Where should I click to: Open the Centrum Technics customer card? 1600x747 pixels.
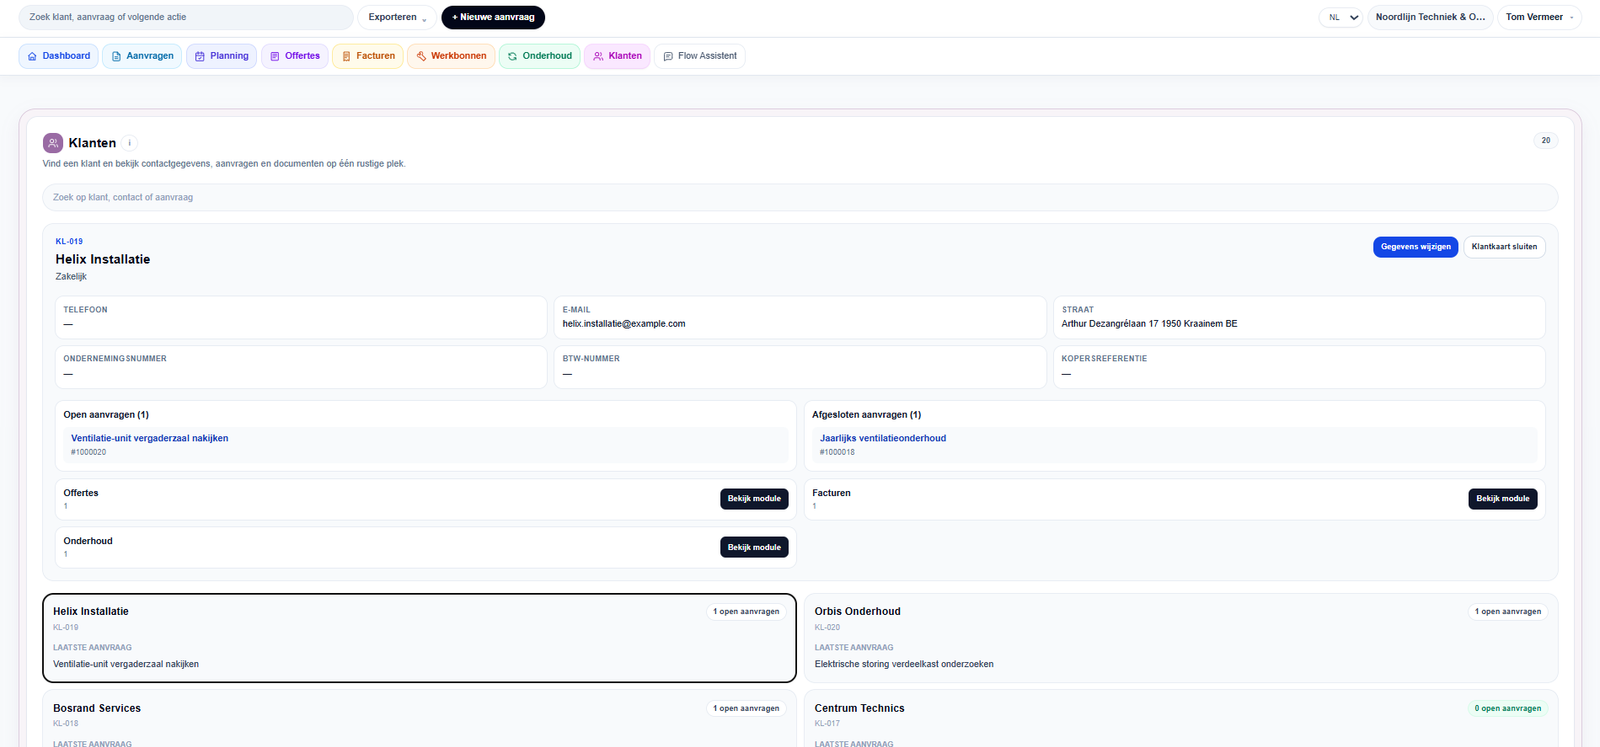[1181, 718]
